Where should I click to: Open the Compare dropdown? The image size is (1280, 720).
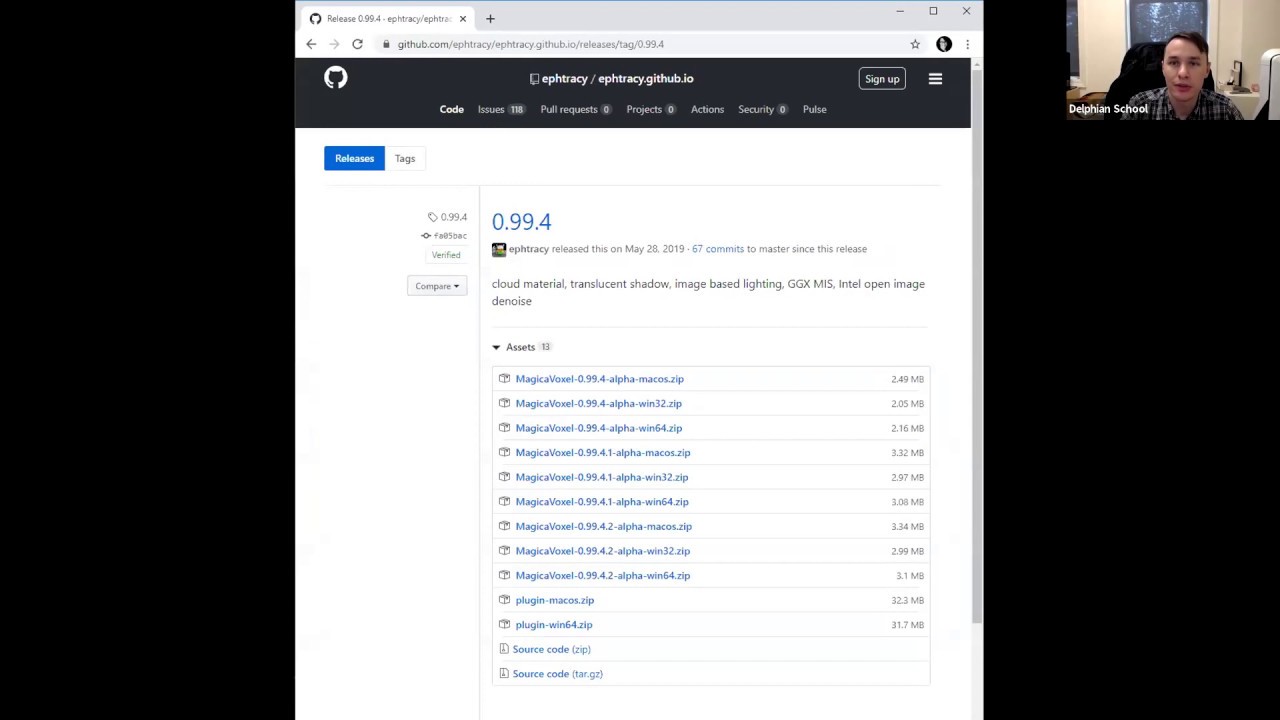437,286
